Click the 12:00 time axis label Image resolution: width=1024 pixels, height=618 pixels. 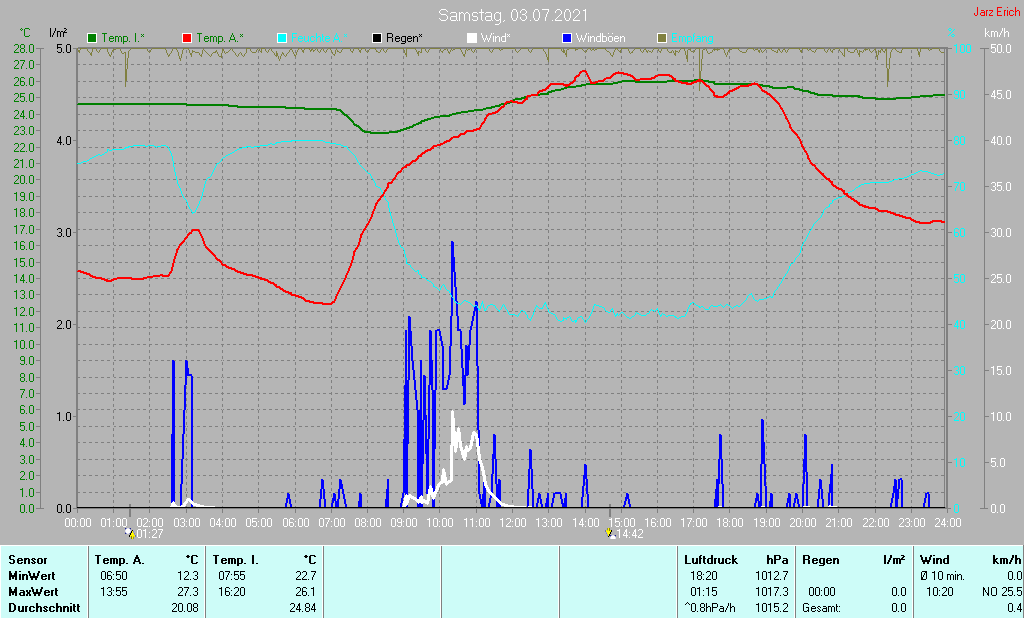513,523
